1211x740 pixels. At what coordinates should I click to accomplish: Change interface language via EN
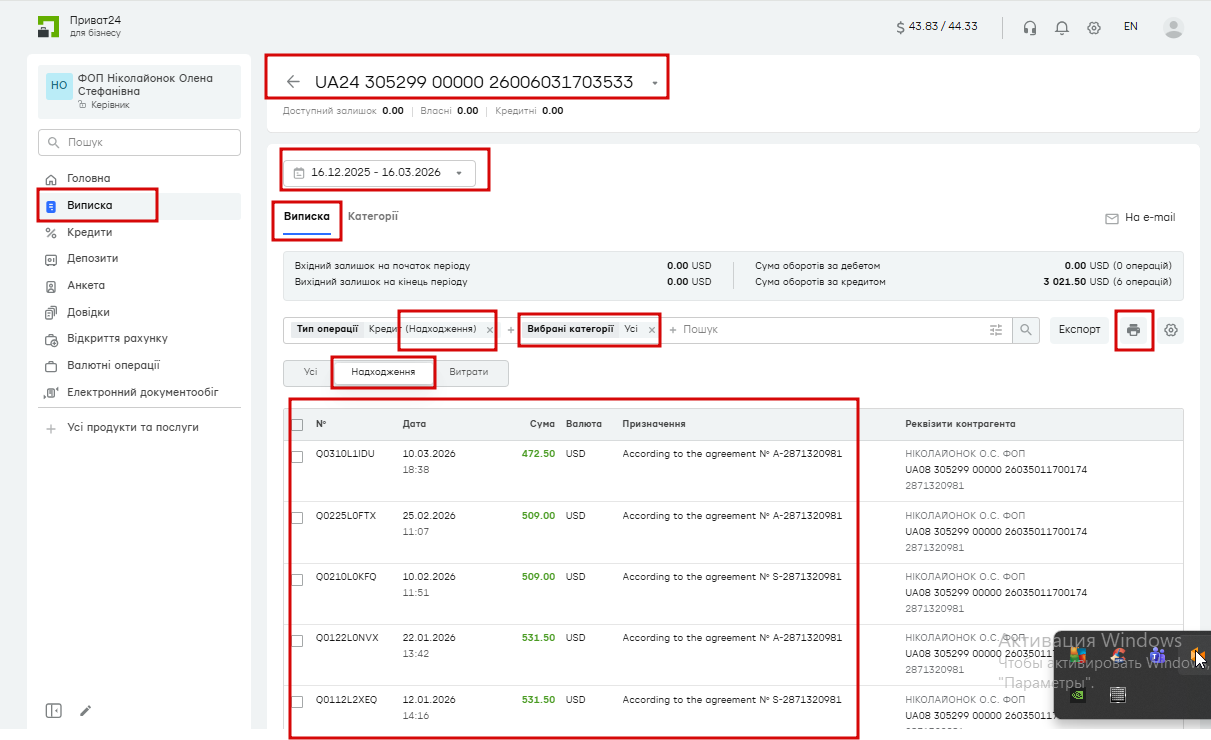pyautogui.click(x=1131, y=27)
